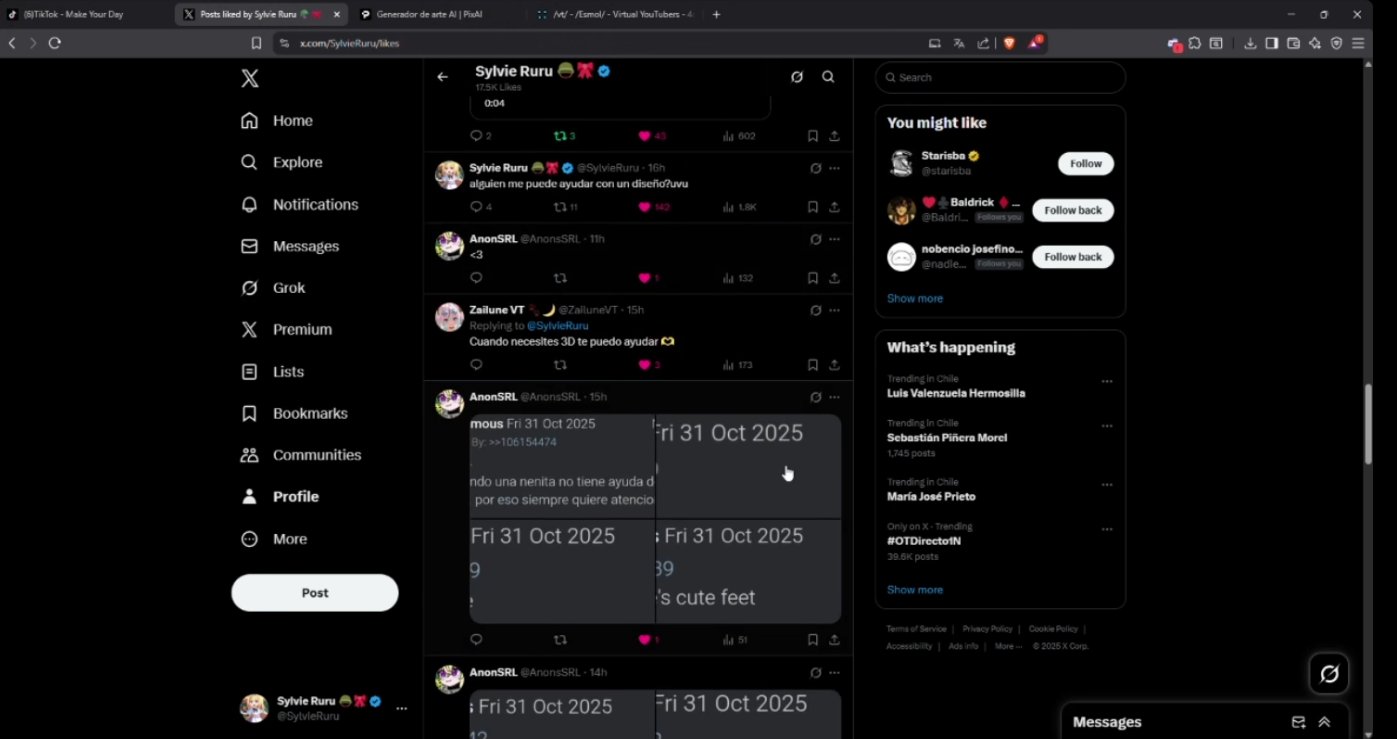Open options dots for María José Prieto trend
The height and width of the screenshot is (739, 1397).
click(1107, 485)
